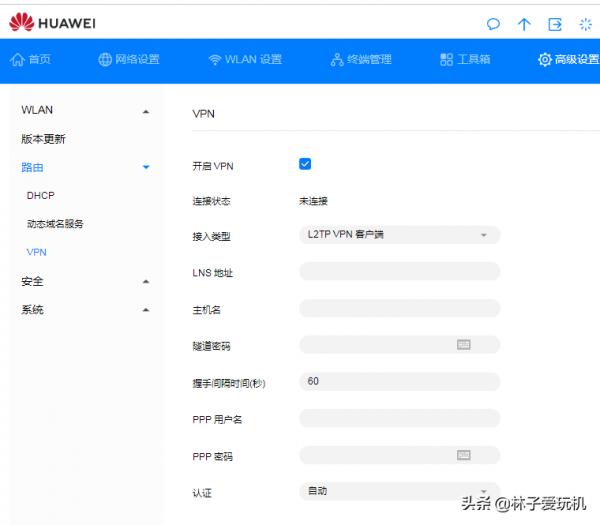Focus the 隧道密码 input field

point(399,345)
